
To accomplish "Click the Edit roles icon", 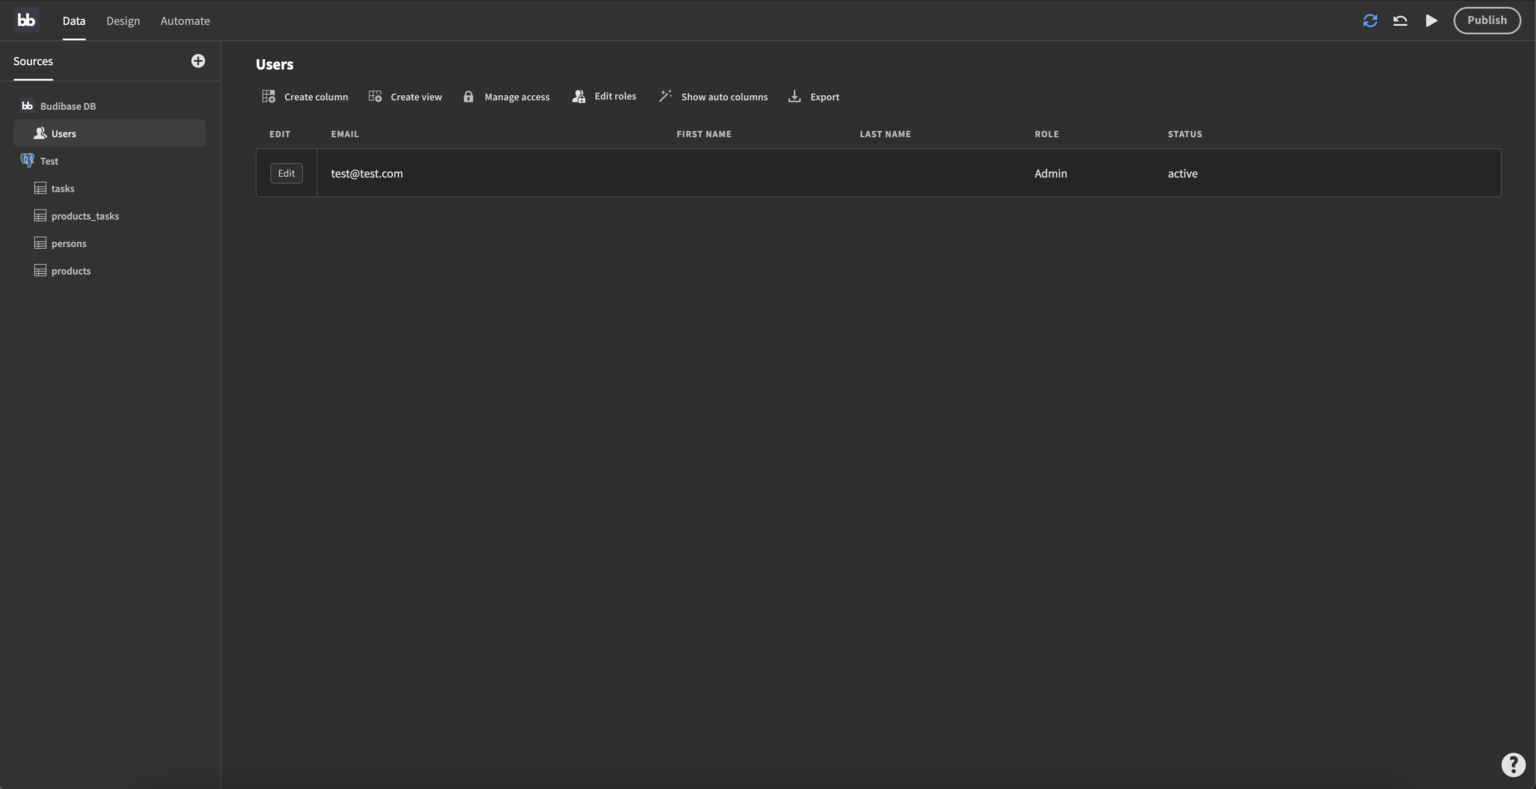I will pos(578,96).
